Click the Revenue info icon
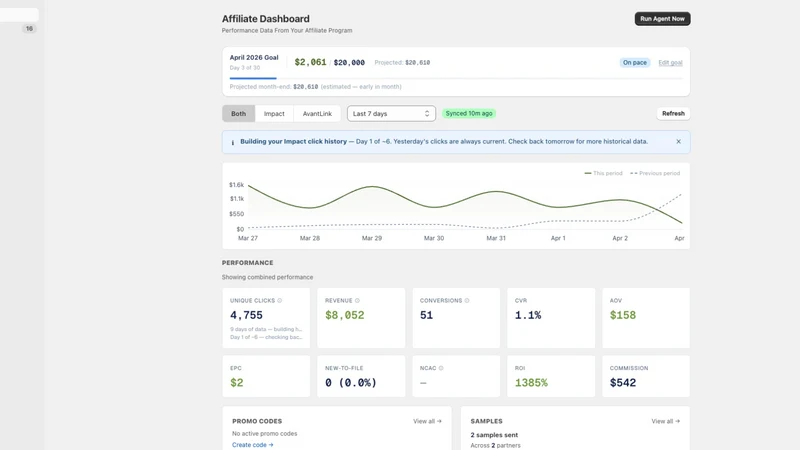This screenshot has height=450, width=800. (357, 301)
